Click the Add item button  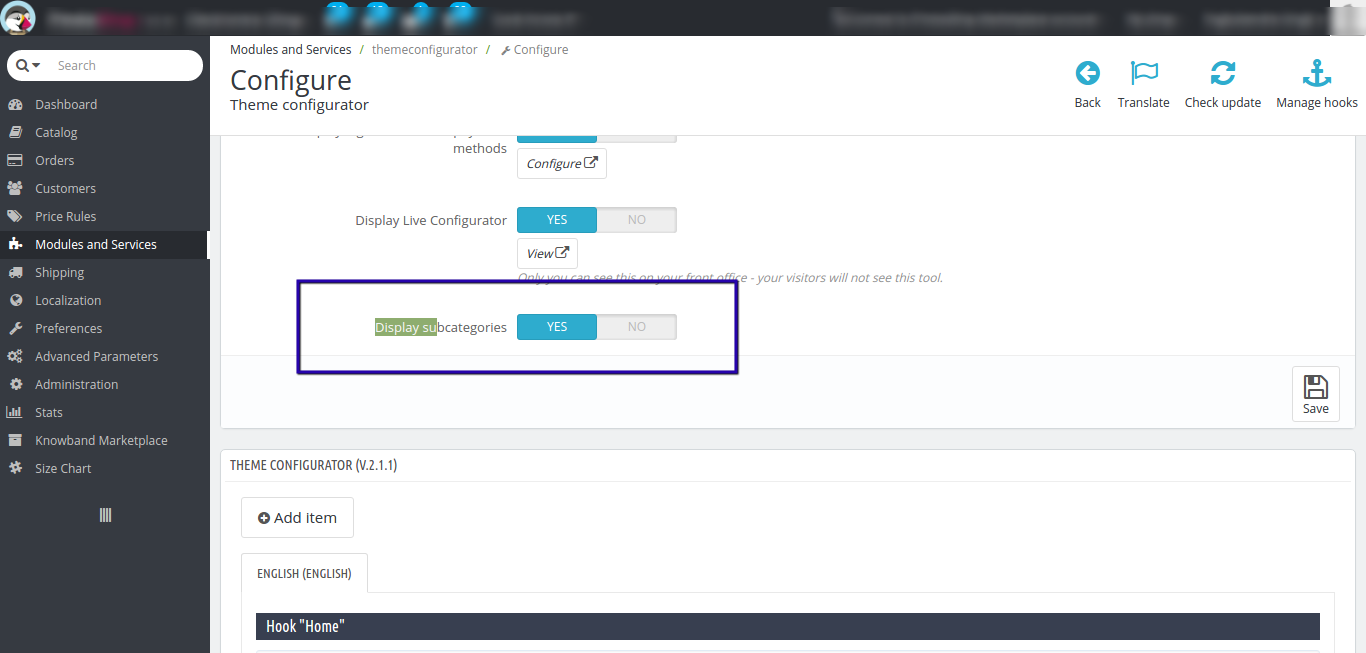coord(297,518)
